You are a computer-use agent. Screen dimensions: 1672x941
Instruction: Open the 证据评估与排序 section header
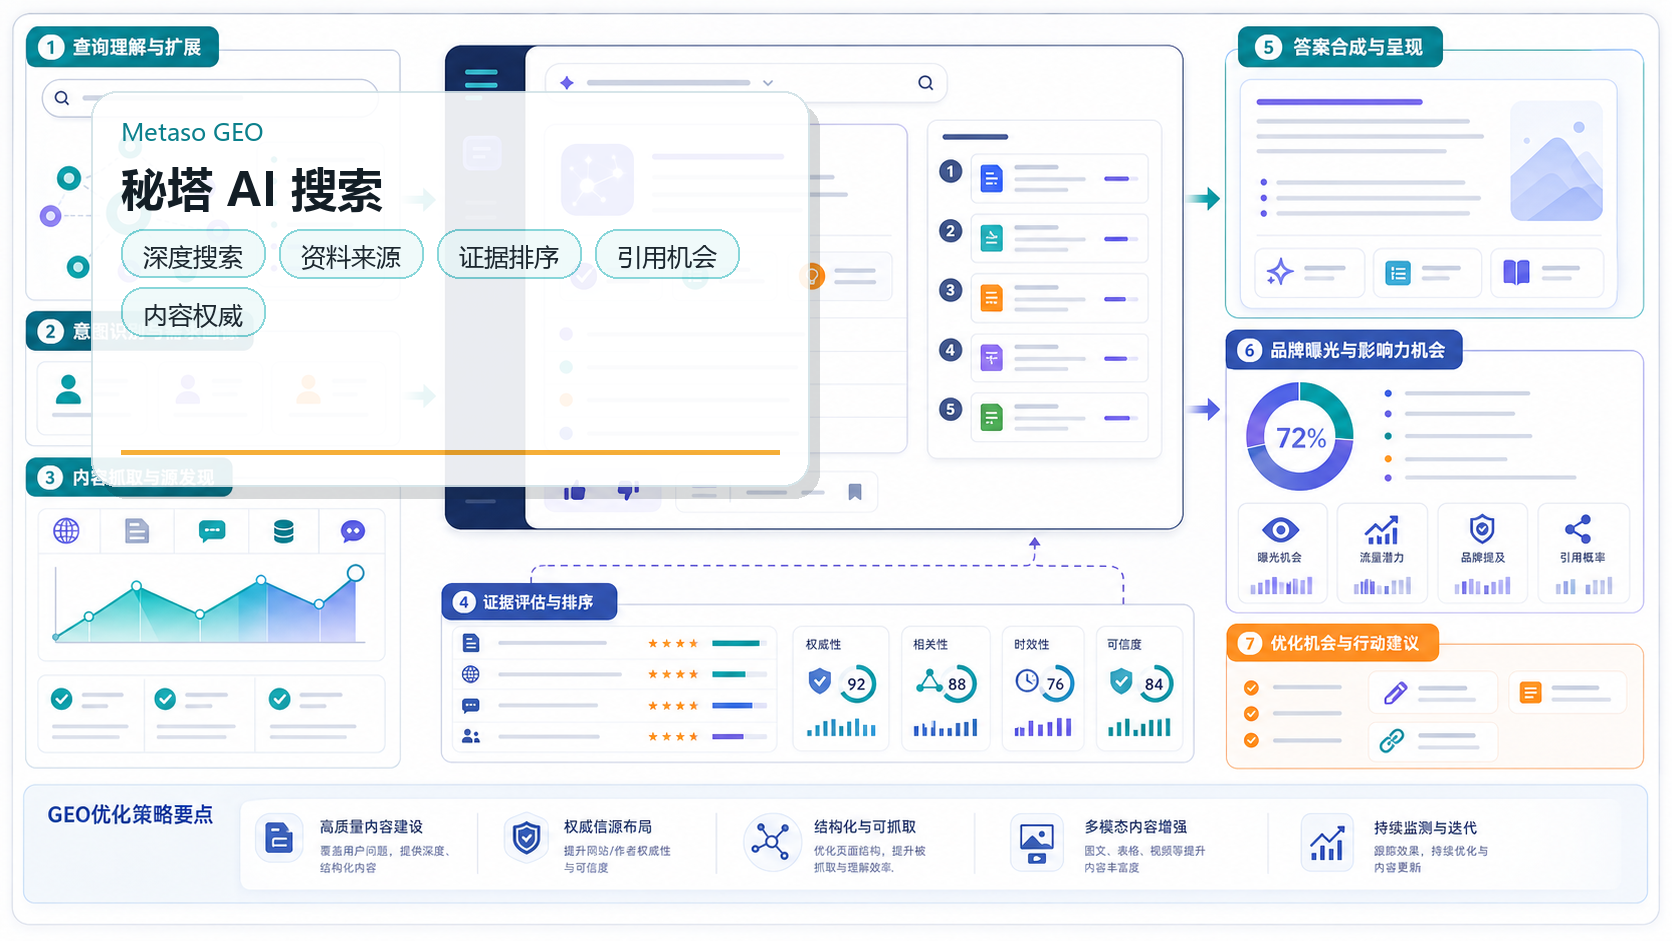click(x=529, y=602)
